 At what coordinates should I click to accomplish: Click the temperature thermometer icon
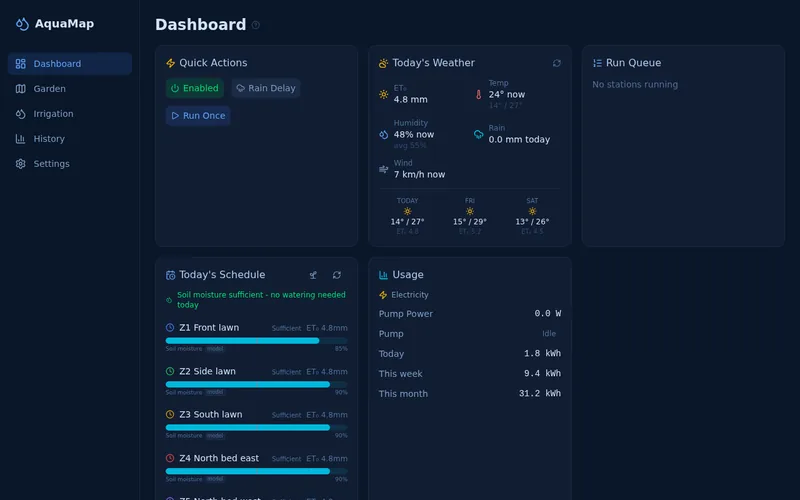click(x=479, y=94)
